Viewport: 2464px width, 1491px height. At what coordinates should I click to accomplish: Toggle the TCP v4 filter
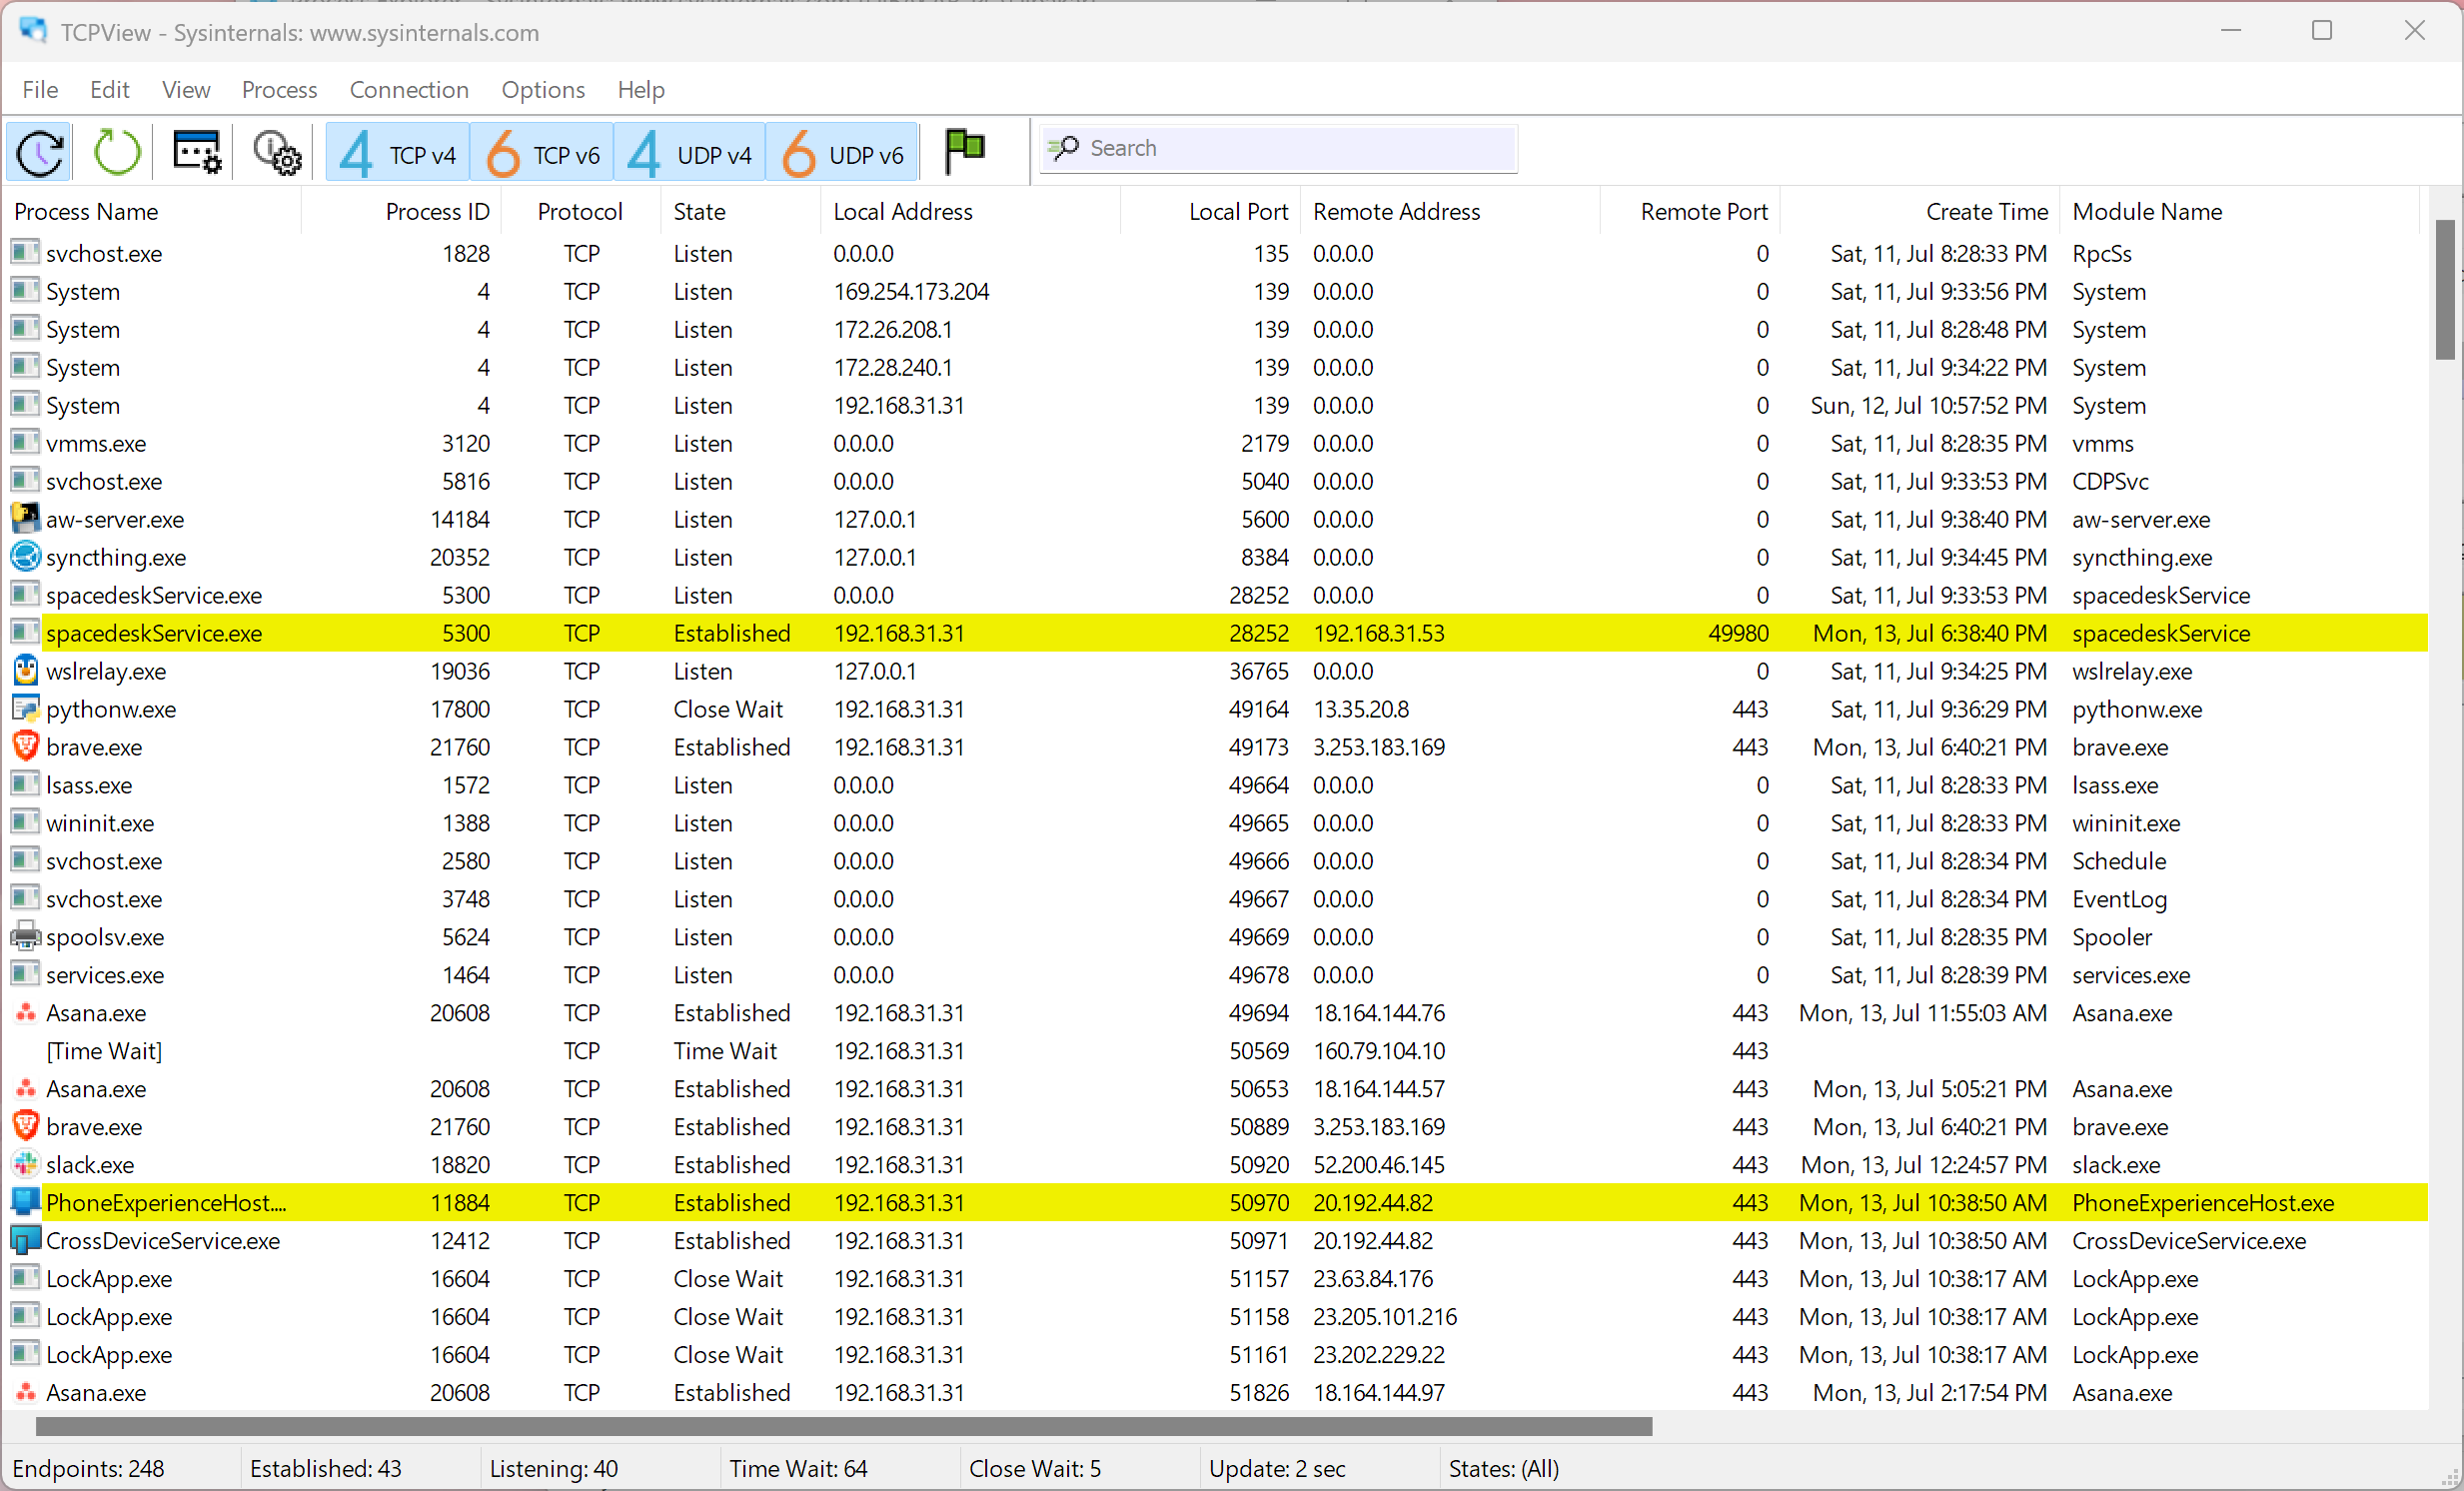click(398, 153)
